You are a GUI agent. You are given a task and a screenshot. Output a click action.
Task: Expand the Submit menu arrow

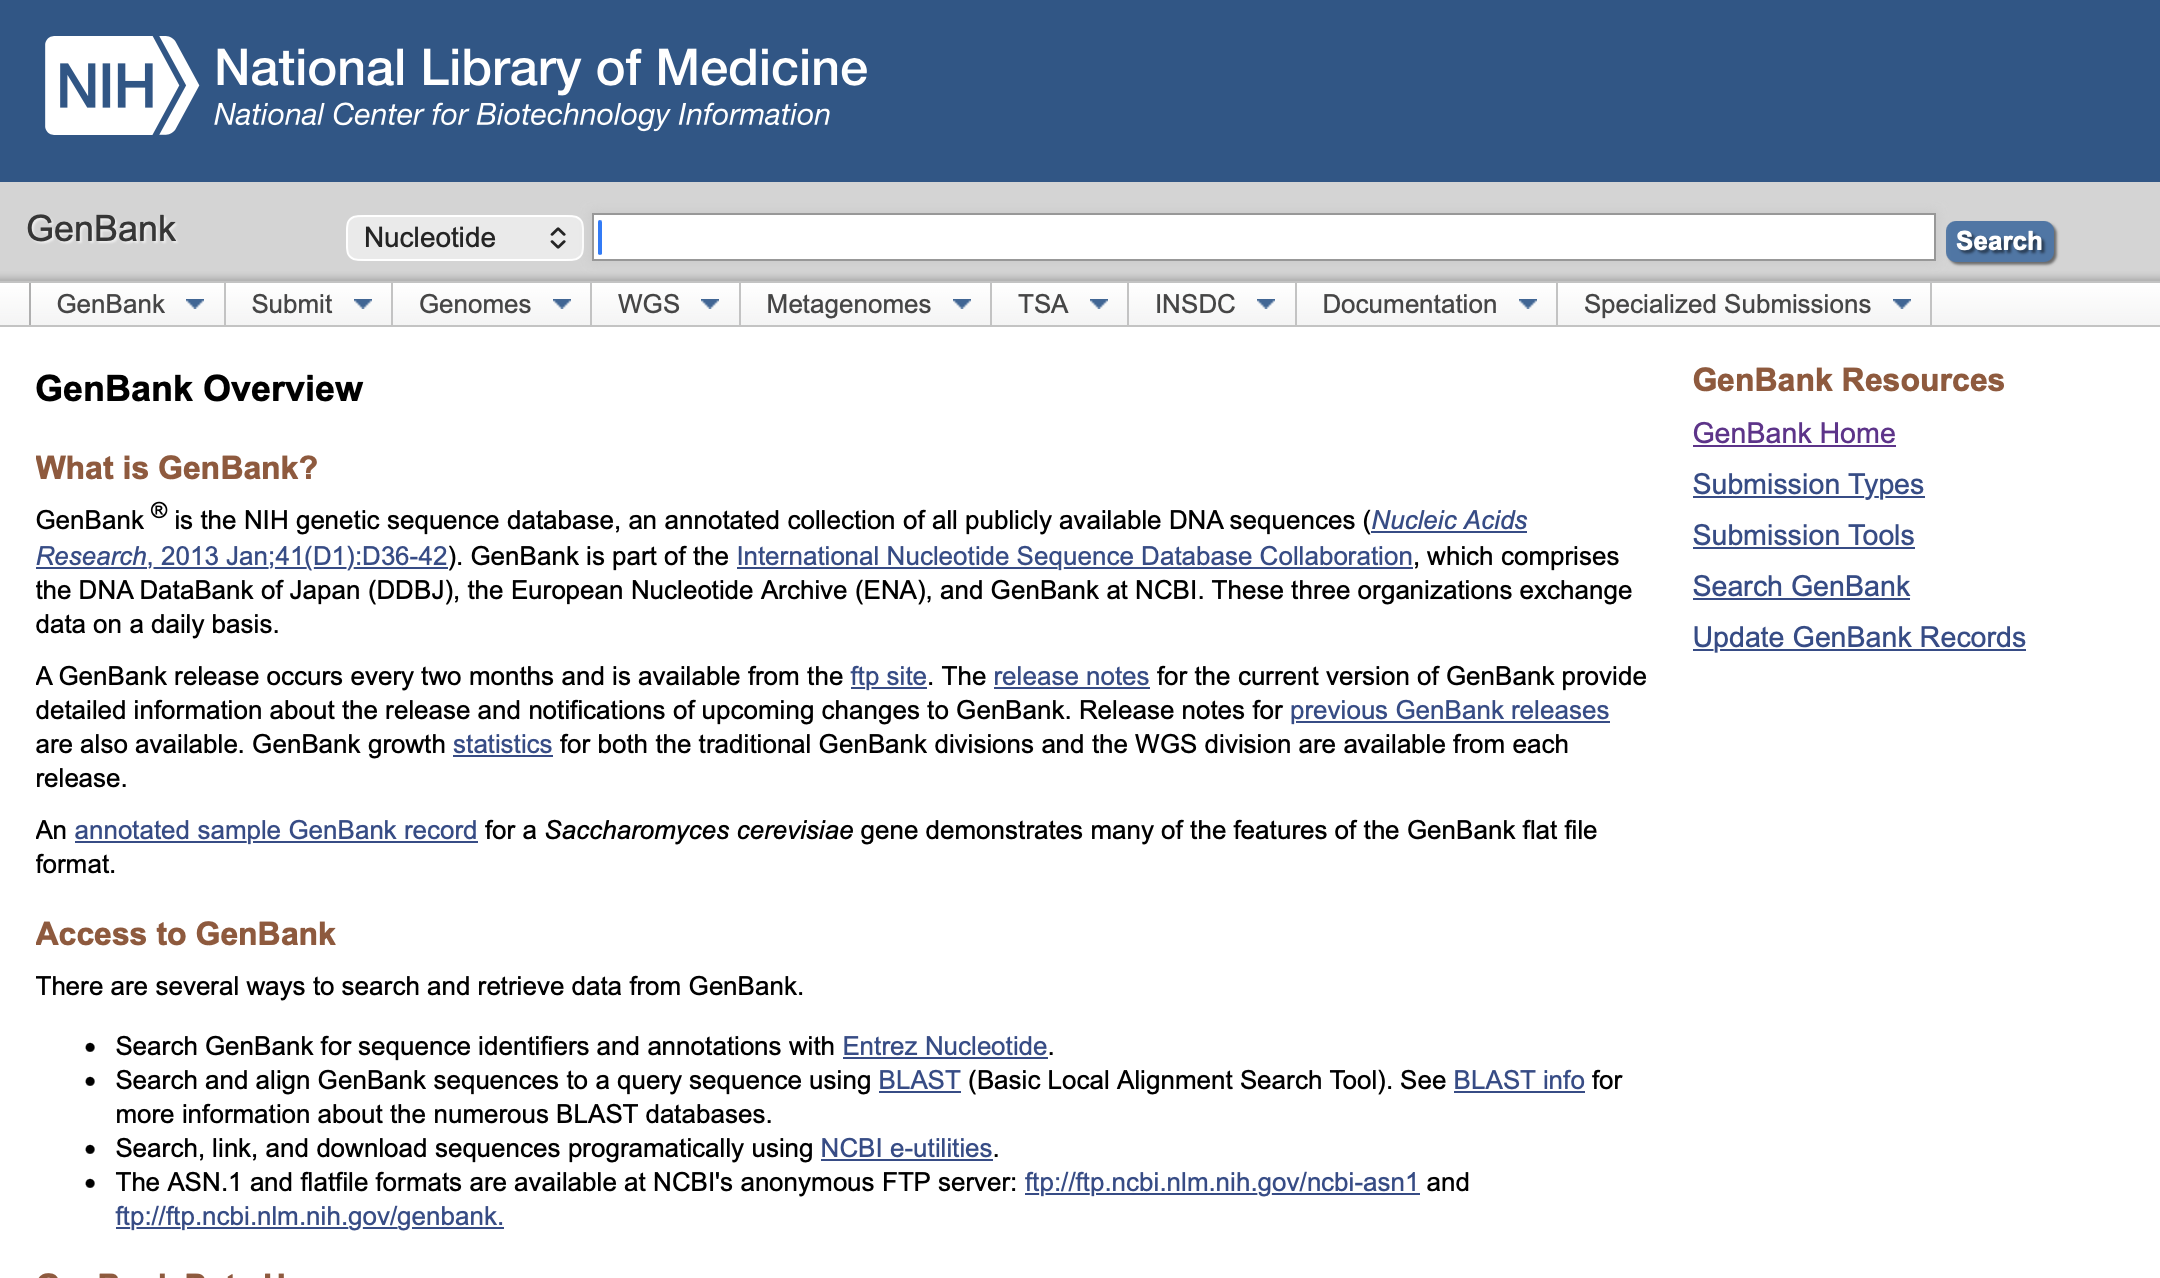coord(363,304)
